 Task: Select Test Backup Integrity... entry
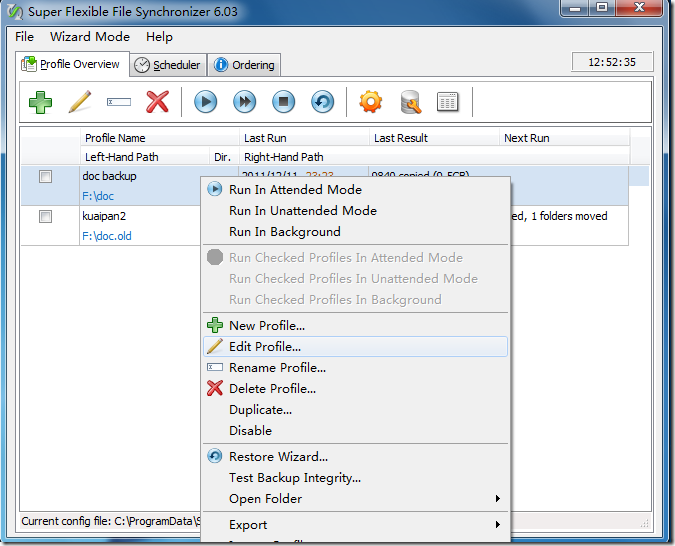point(356,478)
